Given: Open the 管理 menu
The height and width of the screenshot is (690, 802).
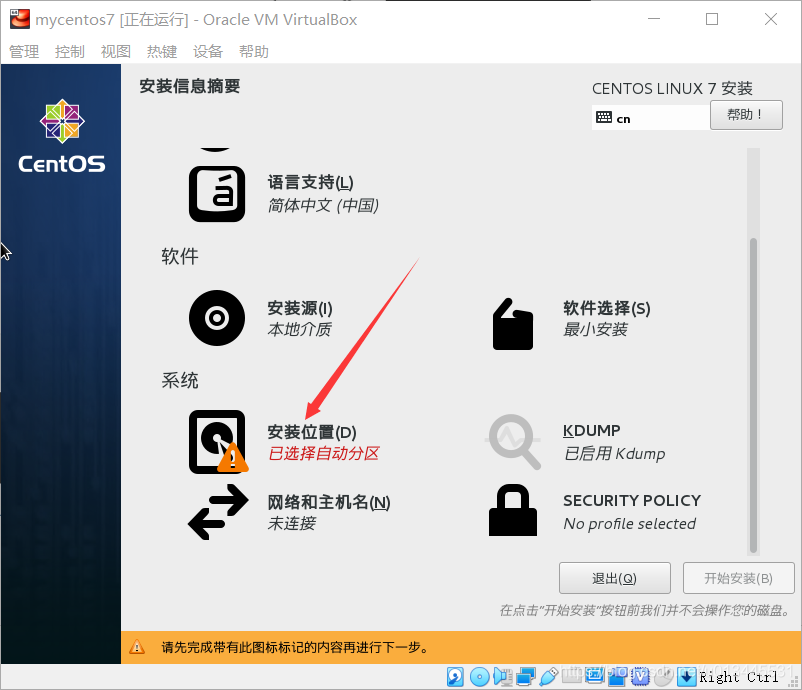Looking at the screenshot, I should click(x=24, y=51).
